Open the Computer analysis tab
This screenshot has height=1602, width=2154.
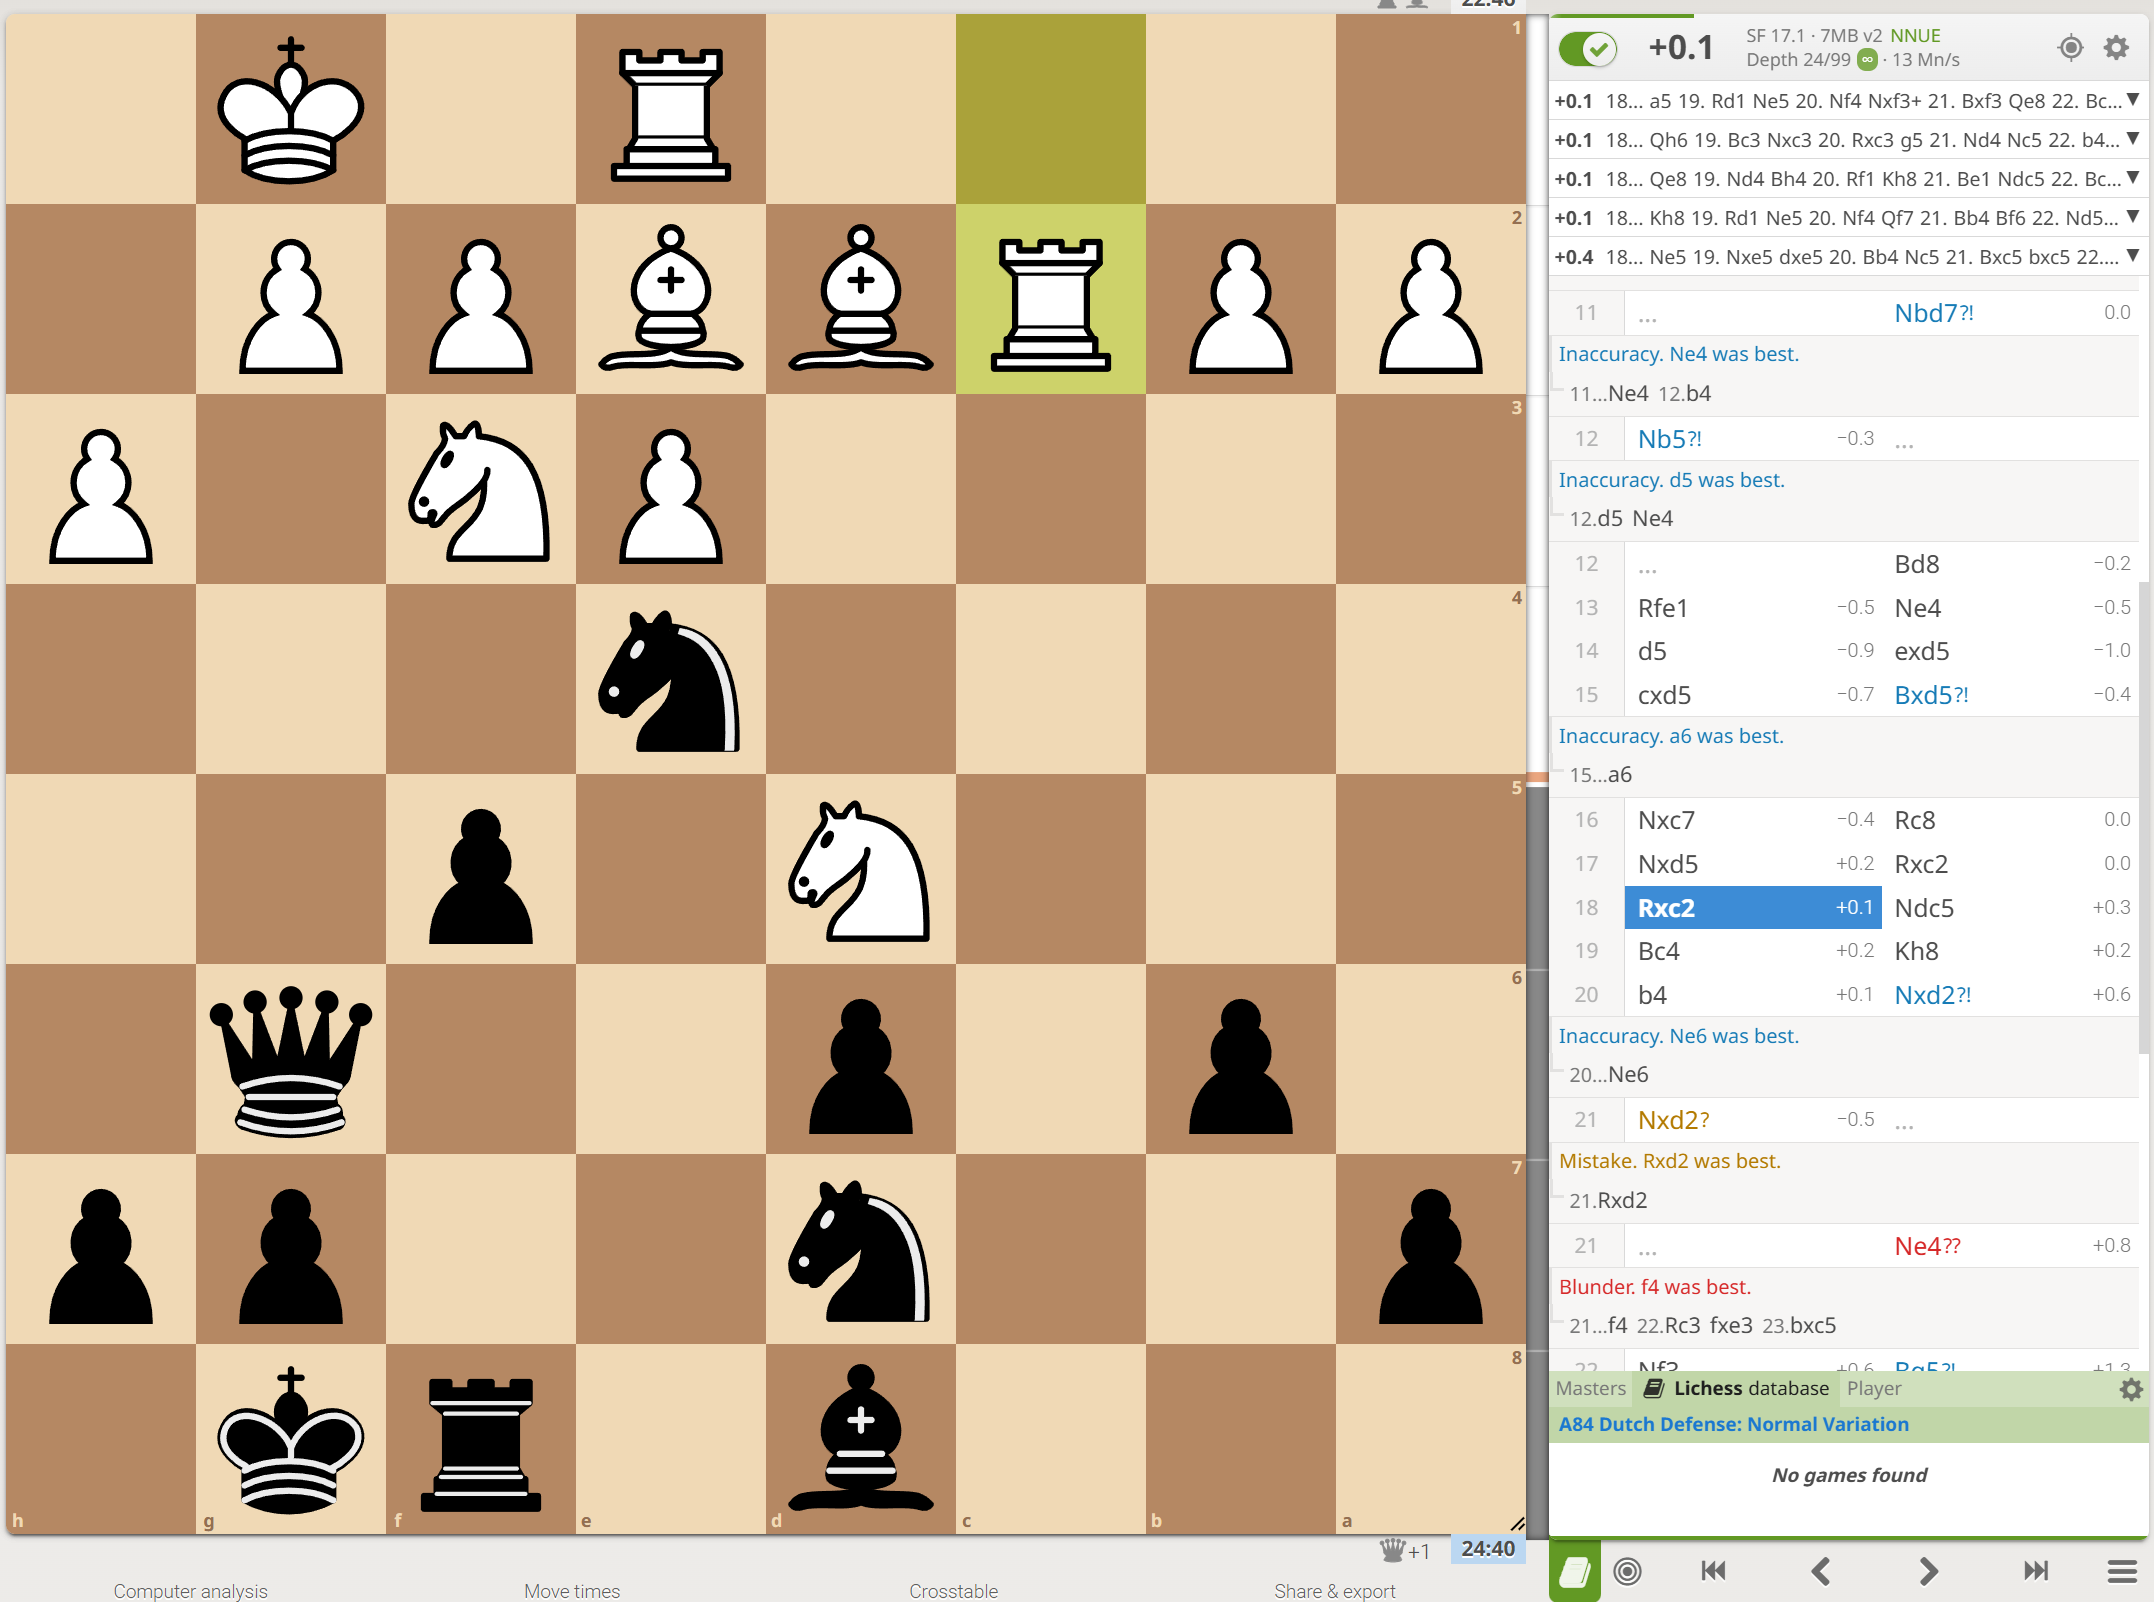tap(190, 1590)
